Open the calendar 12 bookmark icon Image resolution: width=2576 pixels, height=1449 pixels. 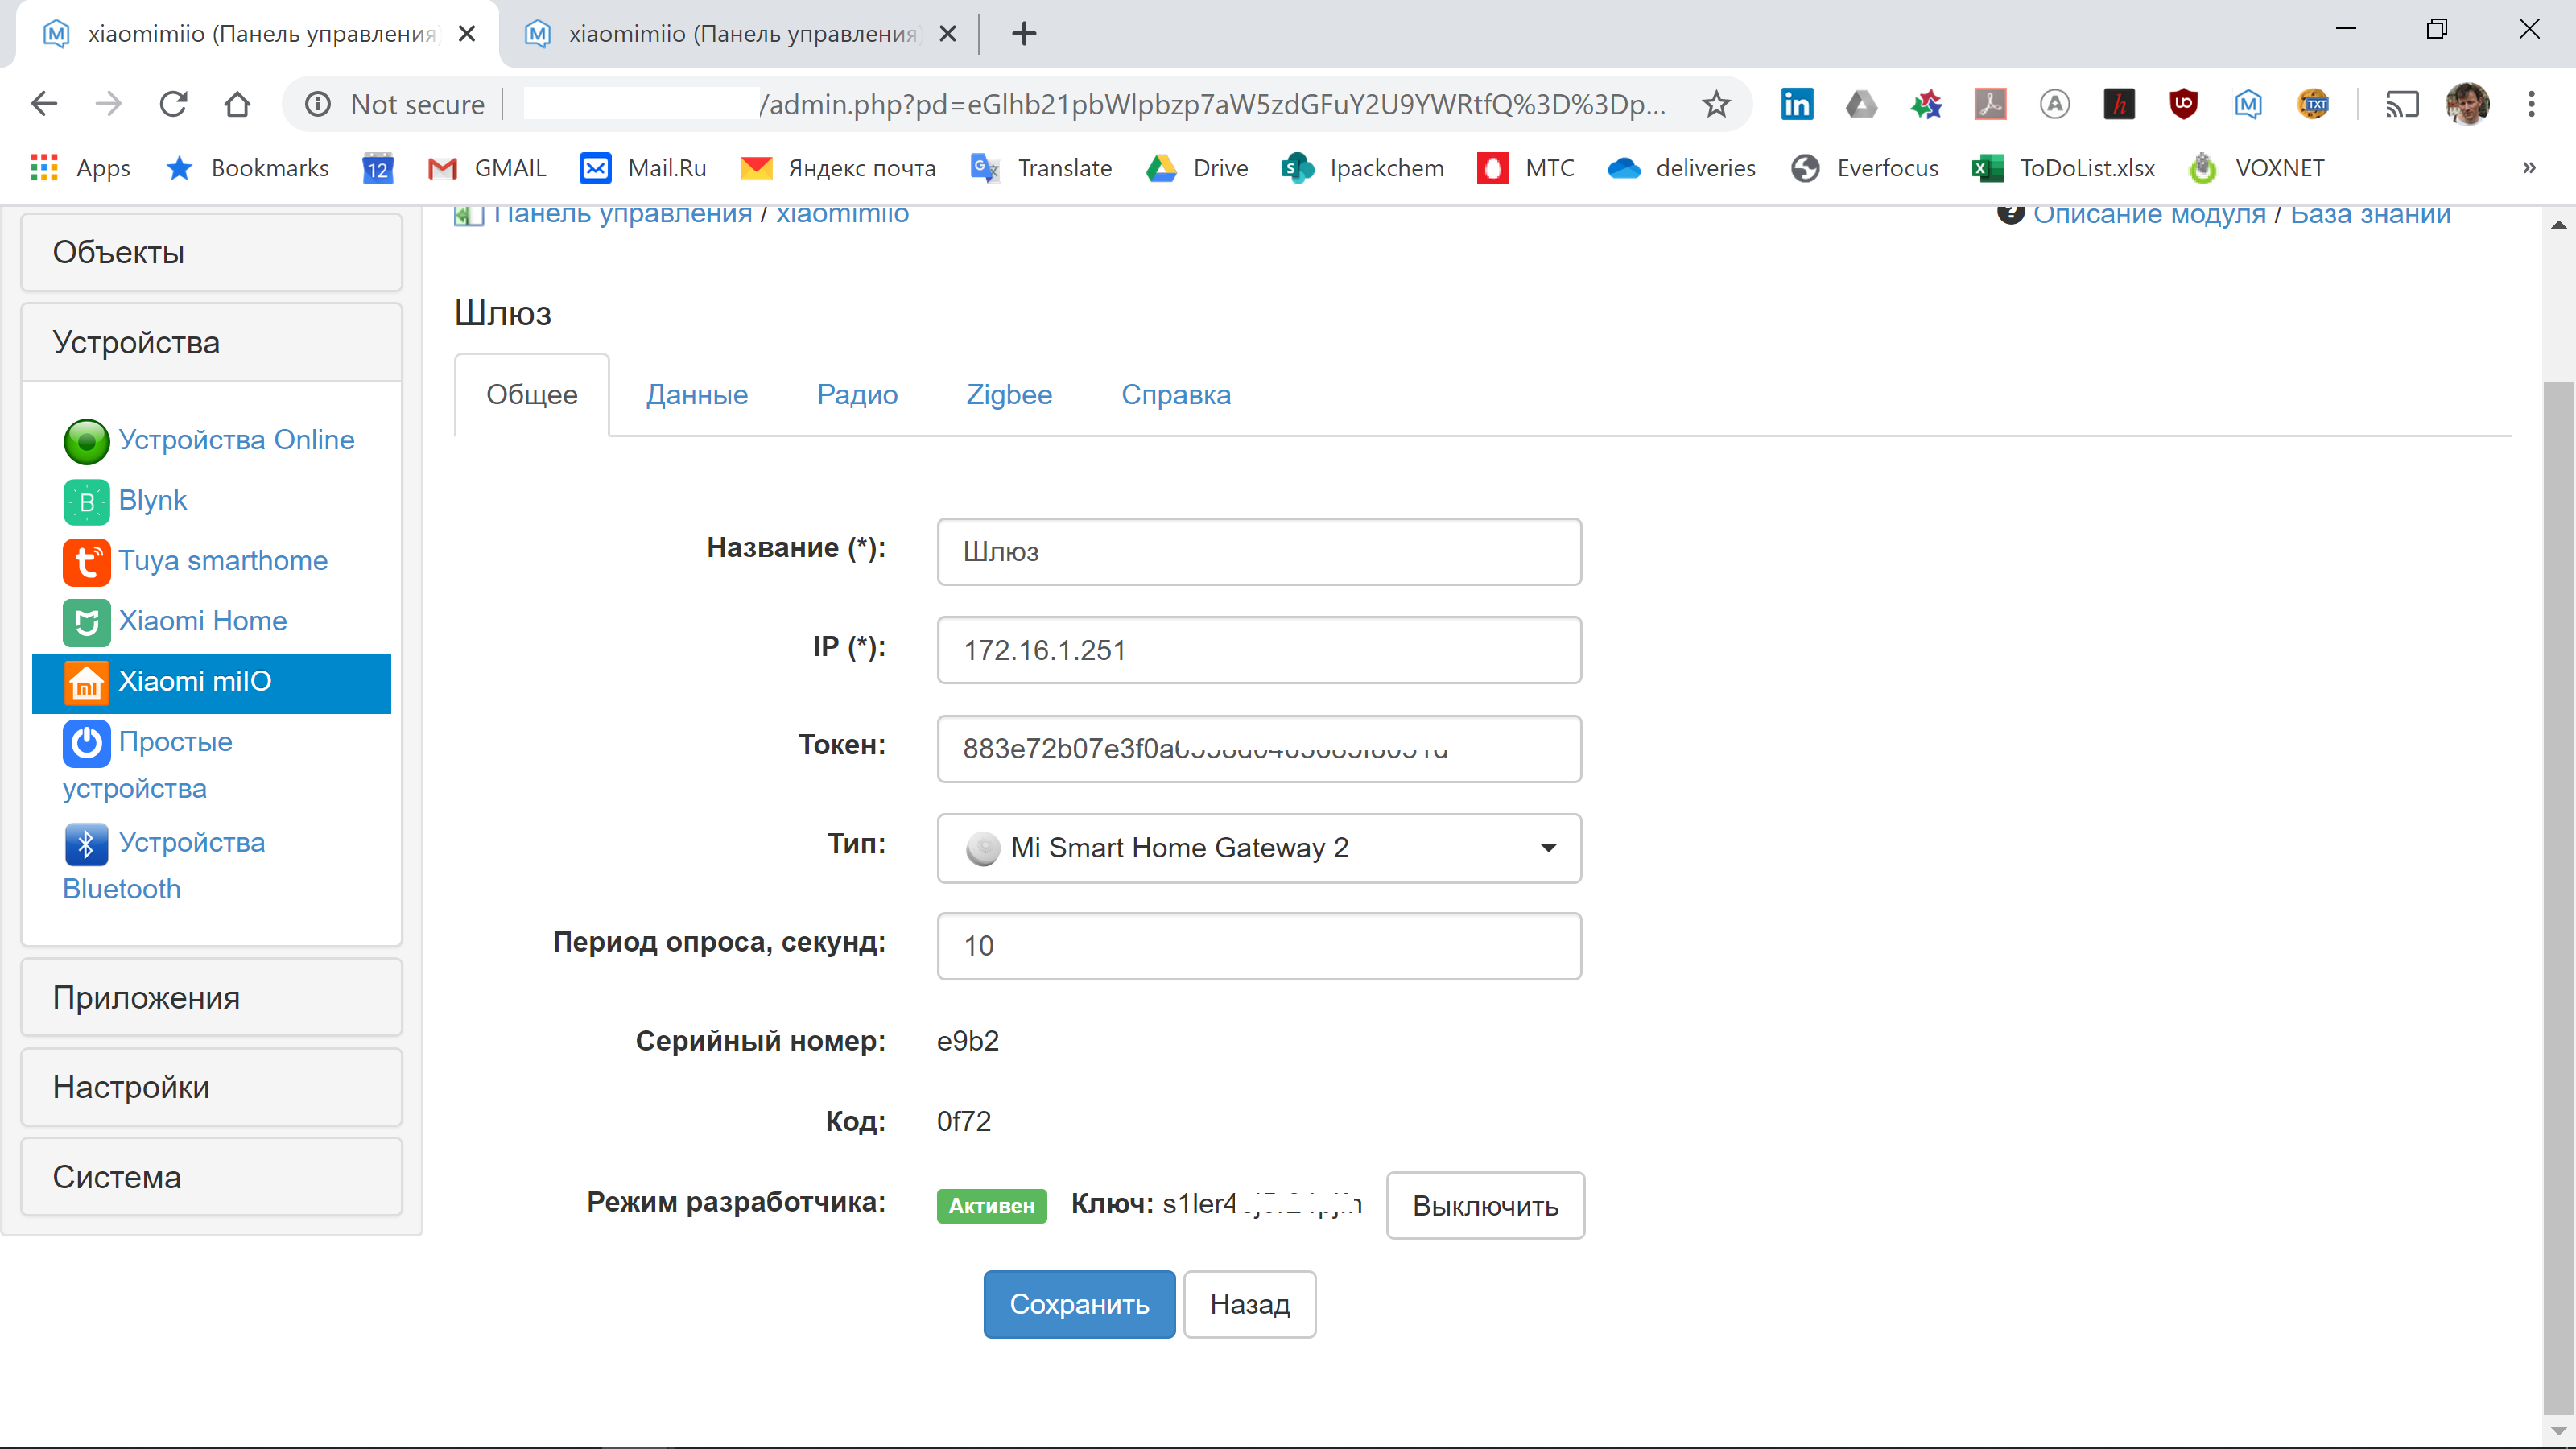[x=377, y=168]
